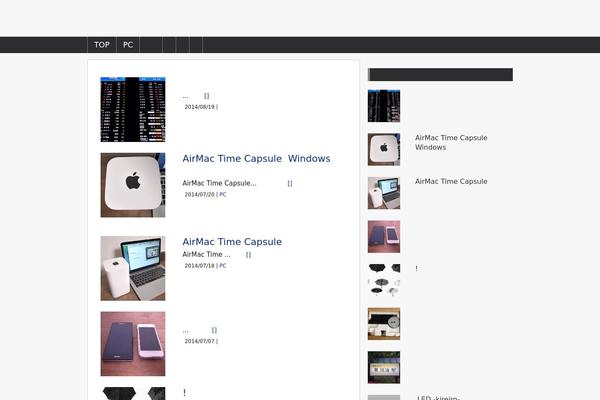
Task: Click read-more brackets link in 2014/07/07 post
Action: pos(214,330)
